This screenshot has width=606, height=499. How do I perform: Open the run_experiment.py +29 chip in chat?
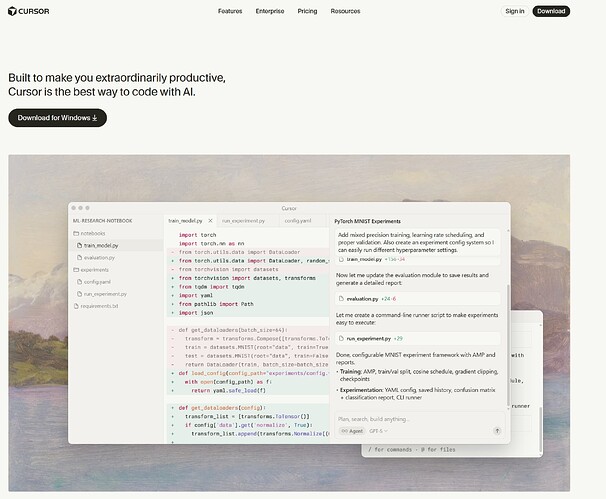(x=417, y=339)
